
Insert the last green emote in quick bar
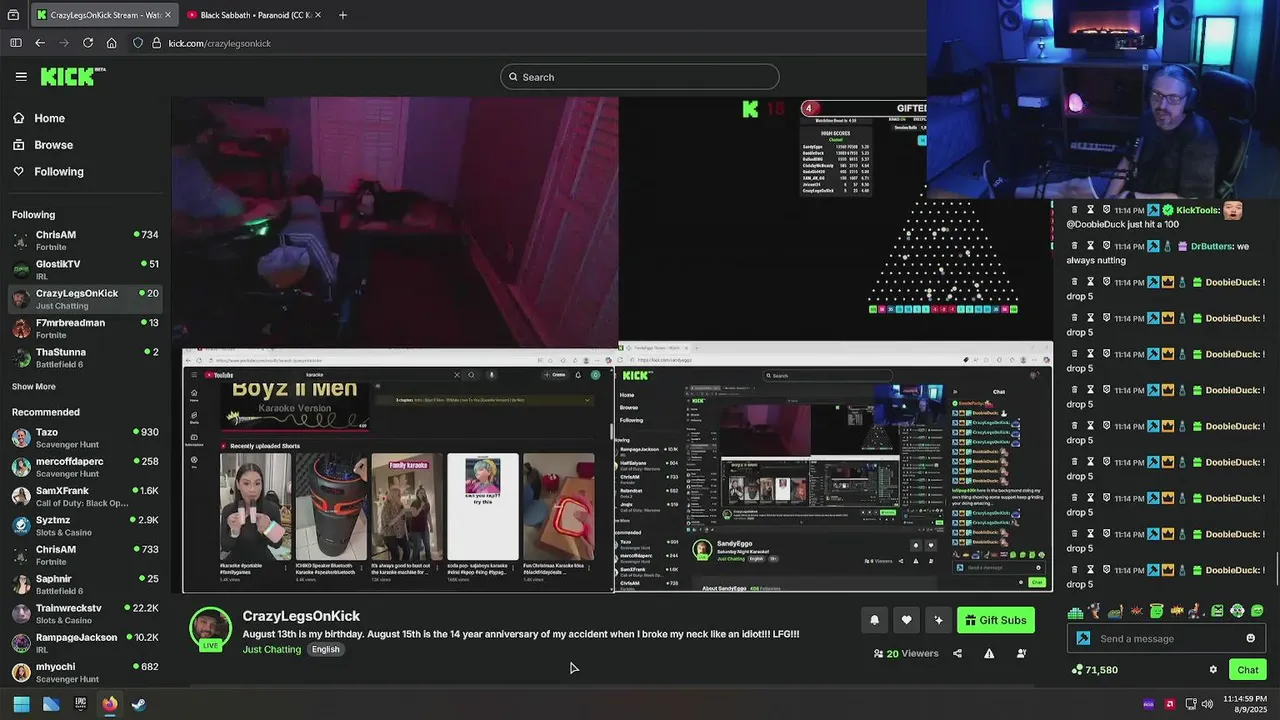pyautogui.click(x=1257, y=611)
